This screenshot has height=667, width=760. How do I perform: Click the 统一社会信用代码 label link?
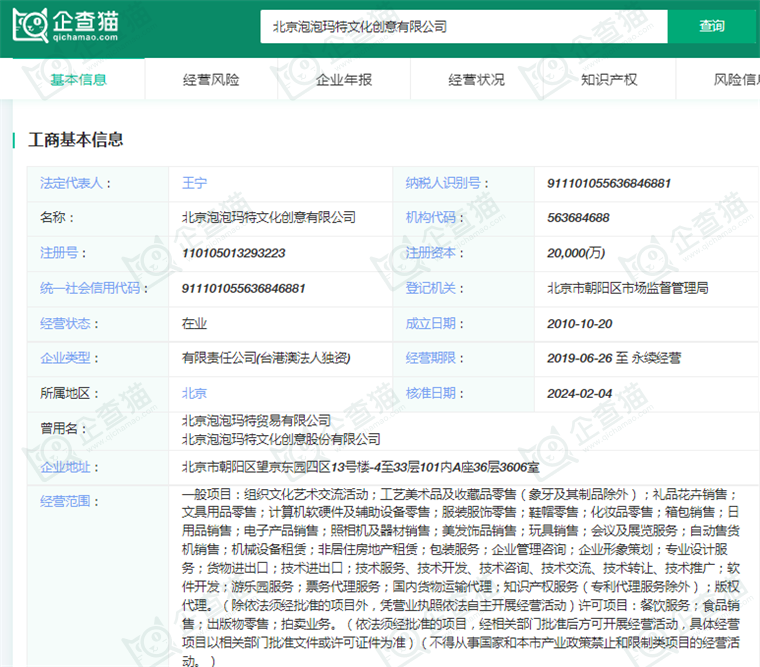90,288
